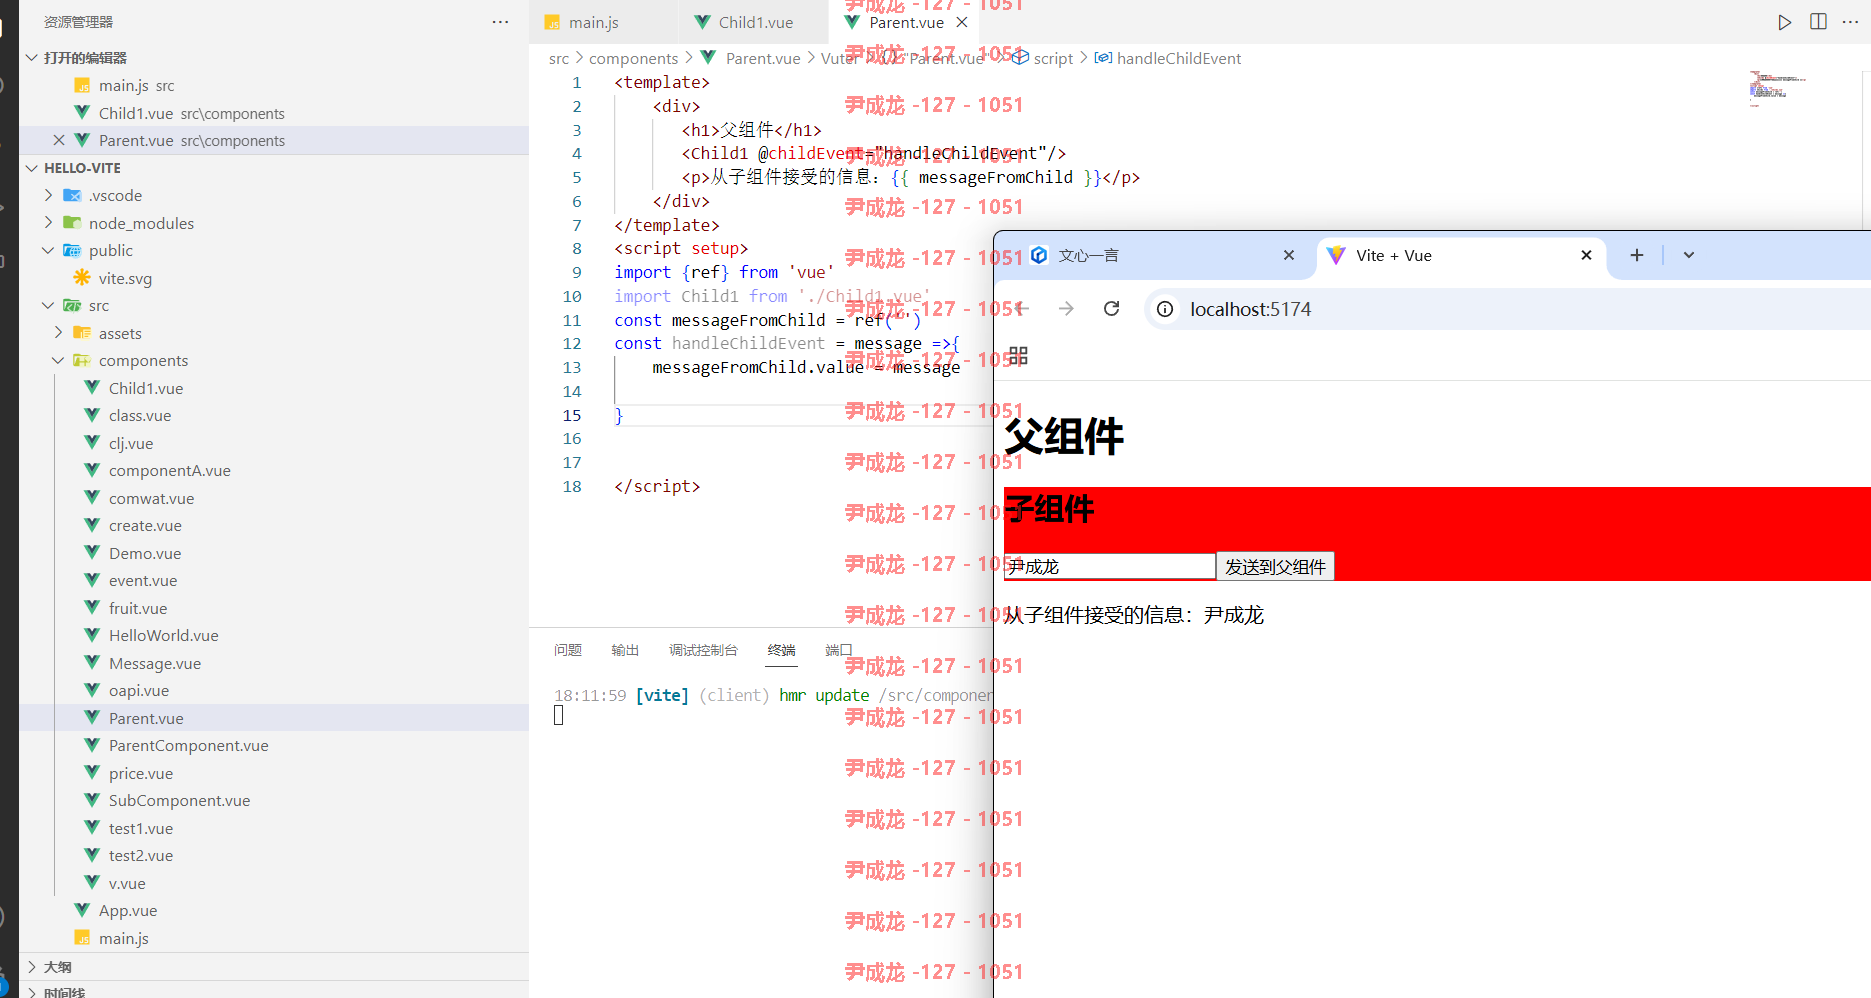Click 发送到父组件 button in browser
The image size is (1871, 998).
point(1275,567)
